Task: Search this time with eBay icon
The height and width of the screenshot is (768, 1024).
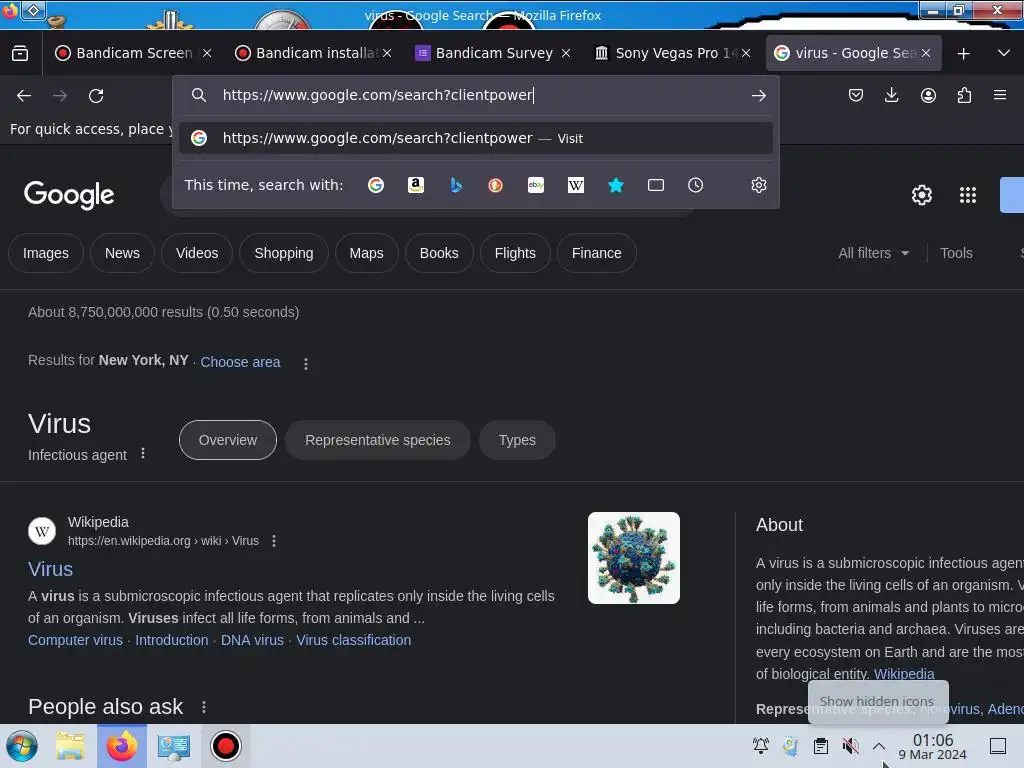Action: click(536, 185)
